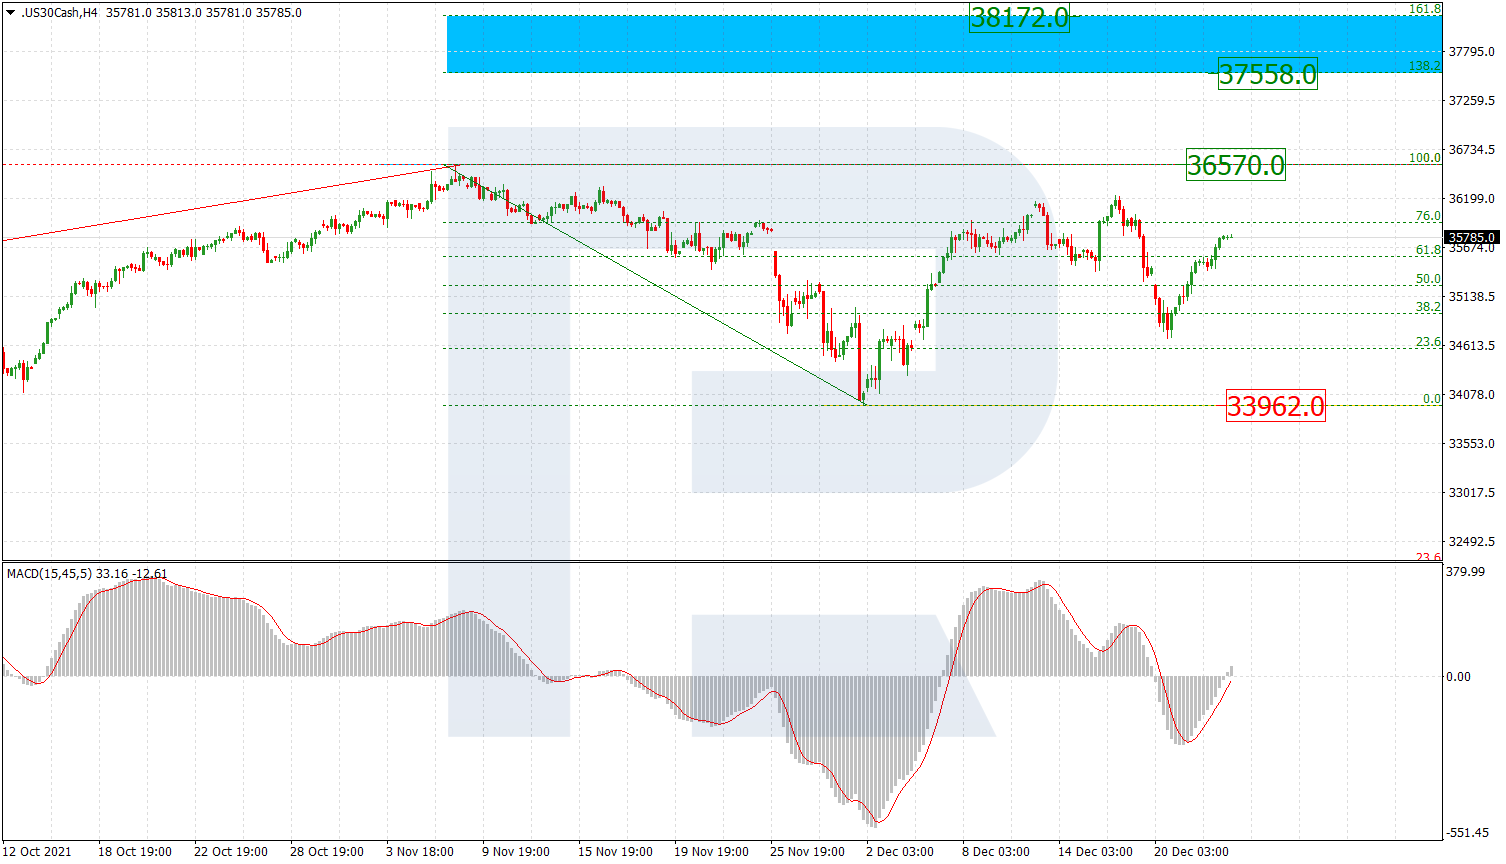The width and height of the screenshot is (1506, 864).
Task: Select the Fibonacci 100.0 level label
Action: point(1424,158)
